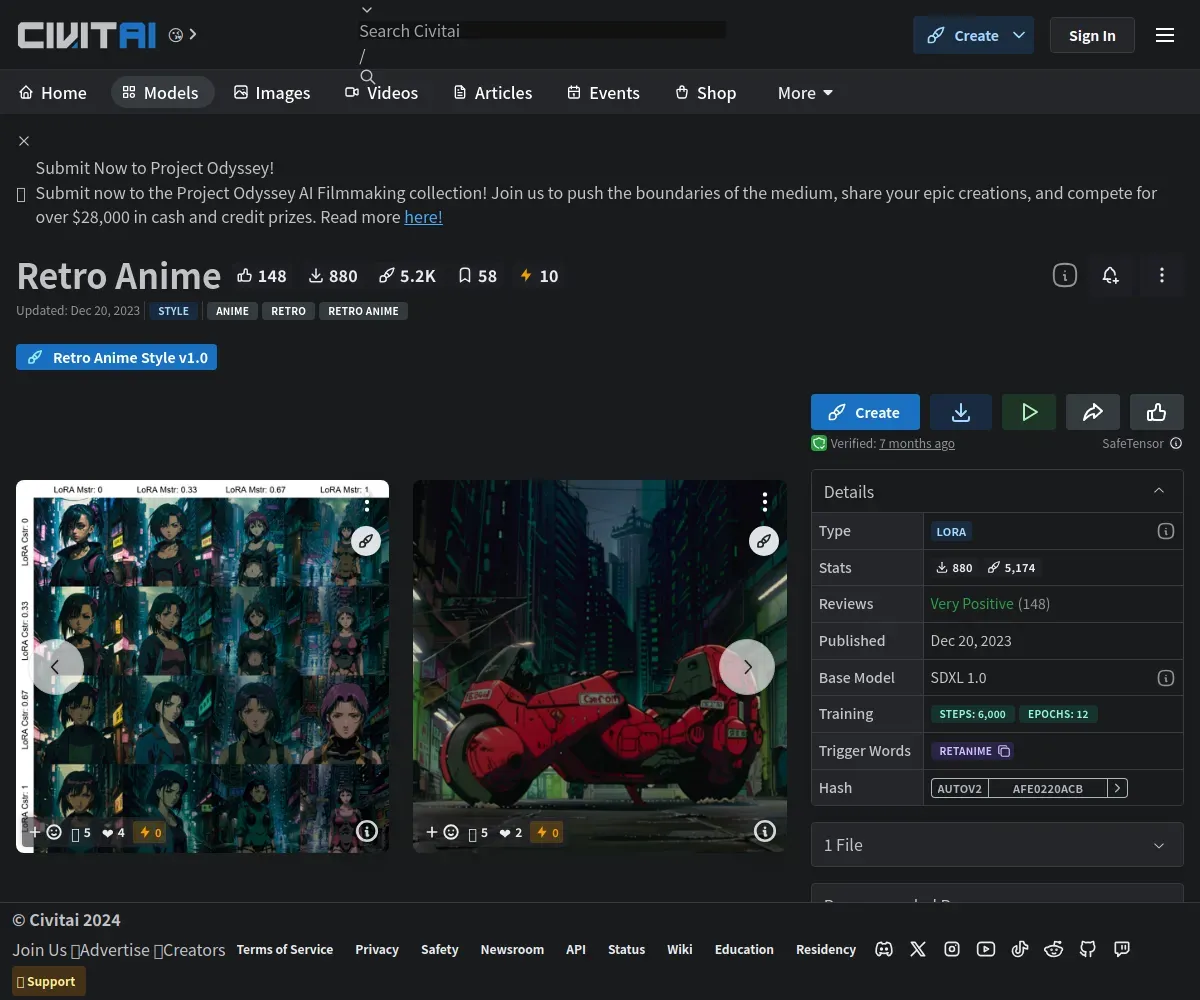Open the model's three-dot options menu
Image resolution: width=1200 pixels, height=1000 pixels.
tap(1161, 275)
